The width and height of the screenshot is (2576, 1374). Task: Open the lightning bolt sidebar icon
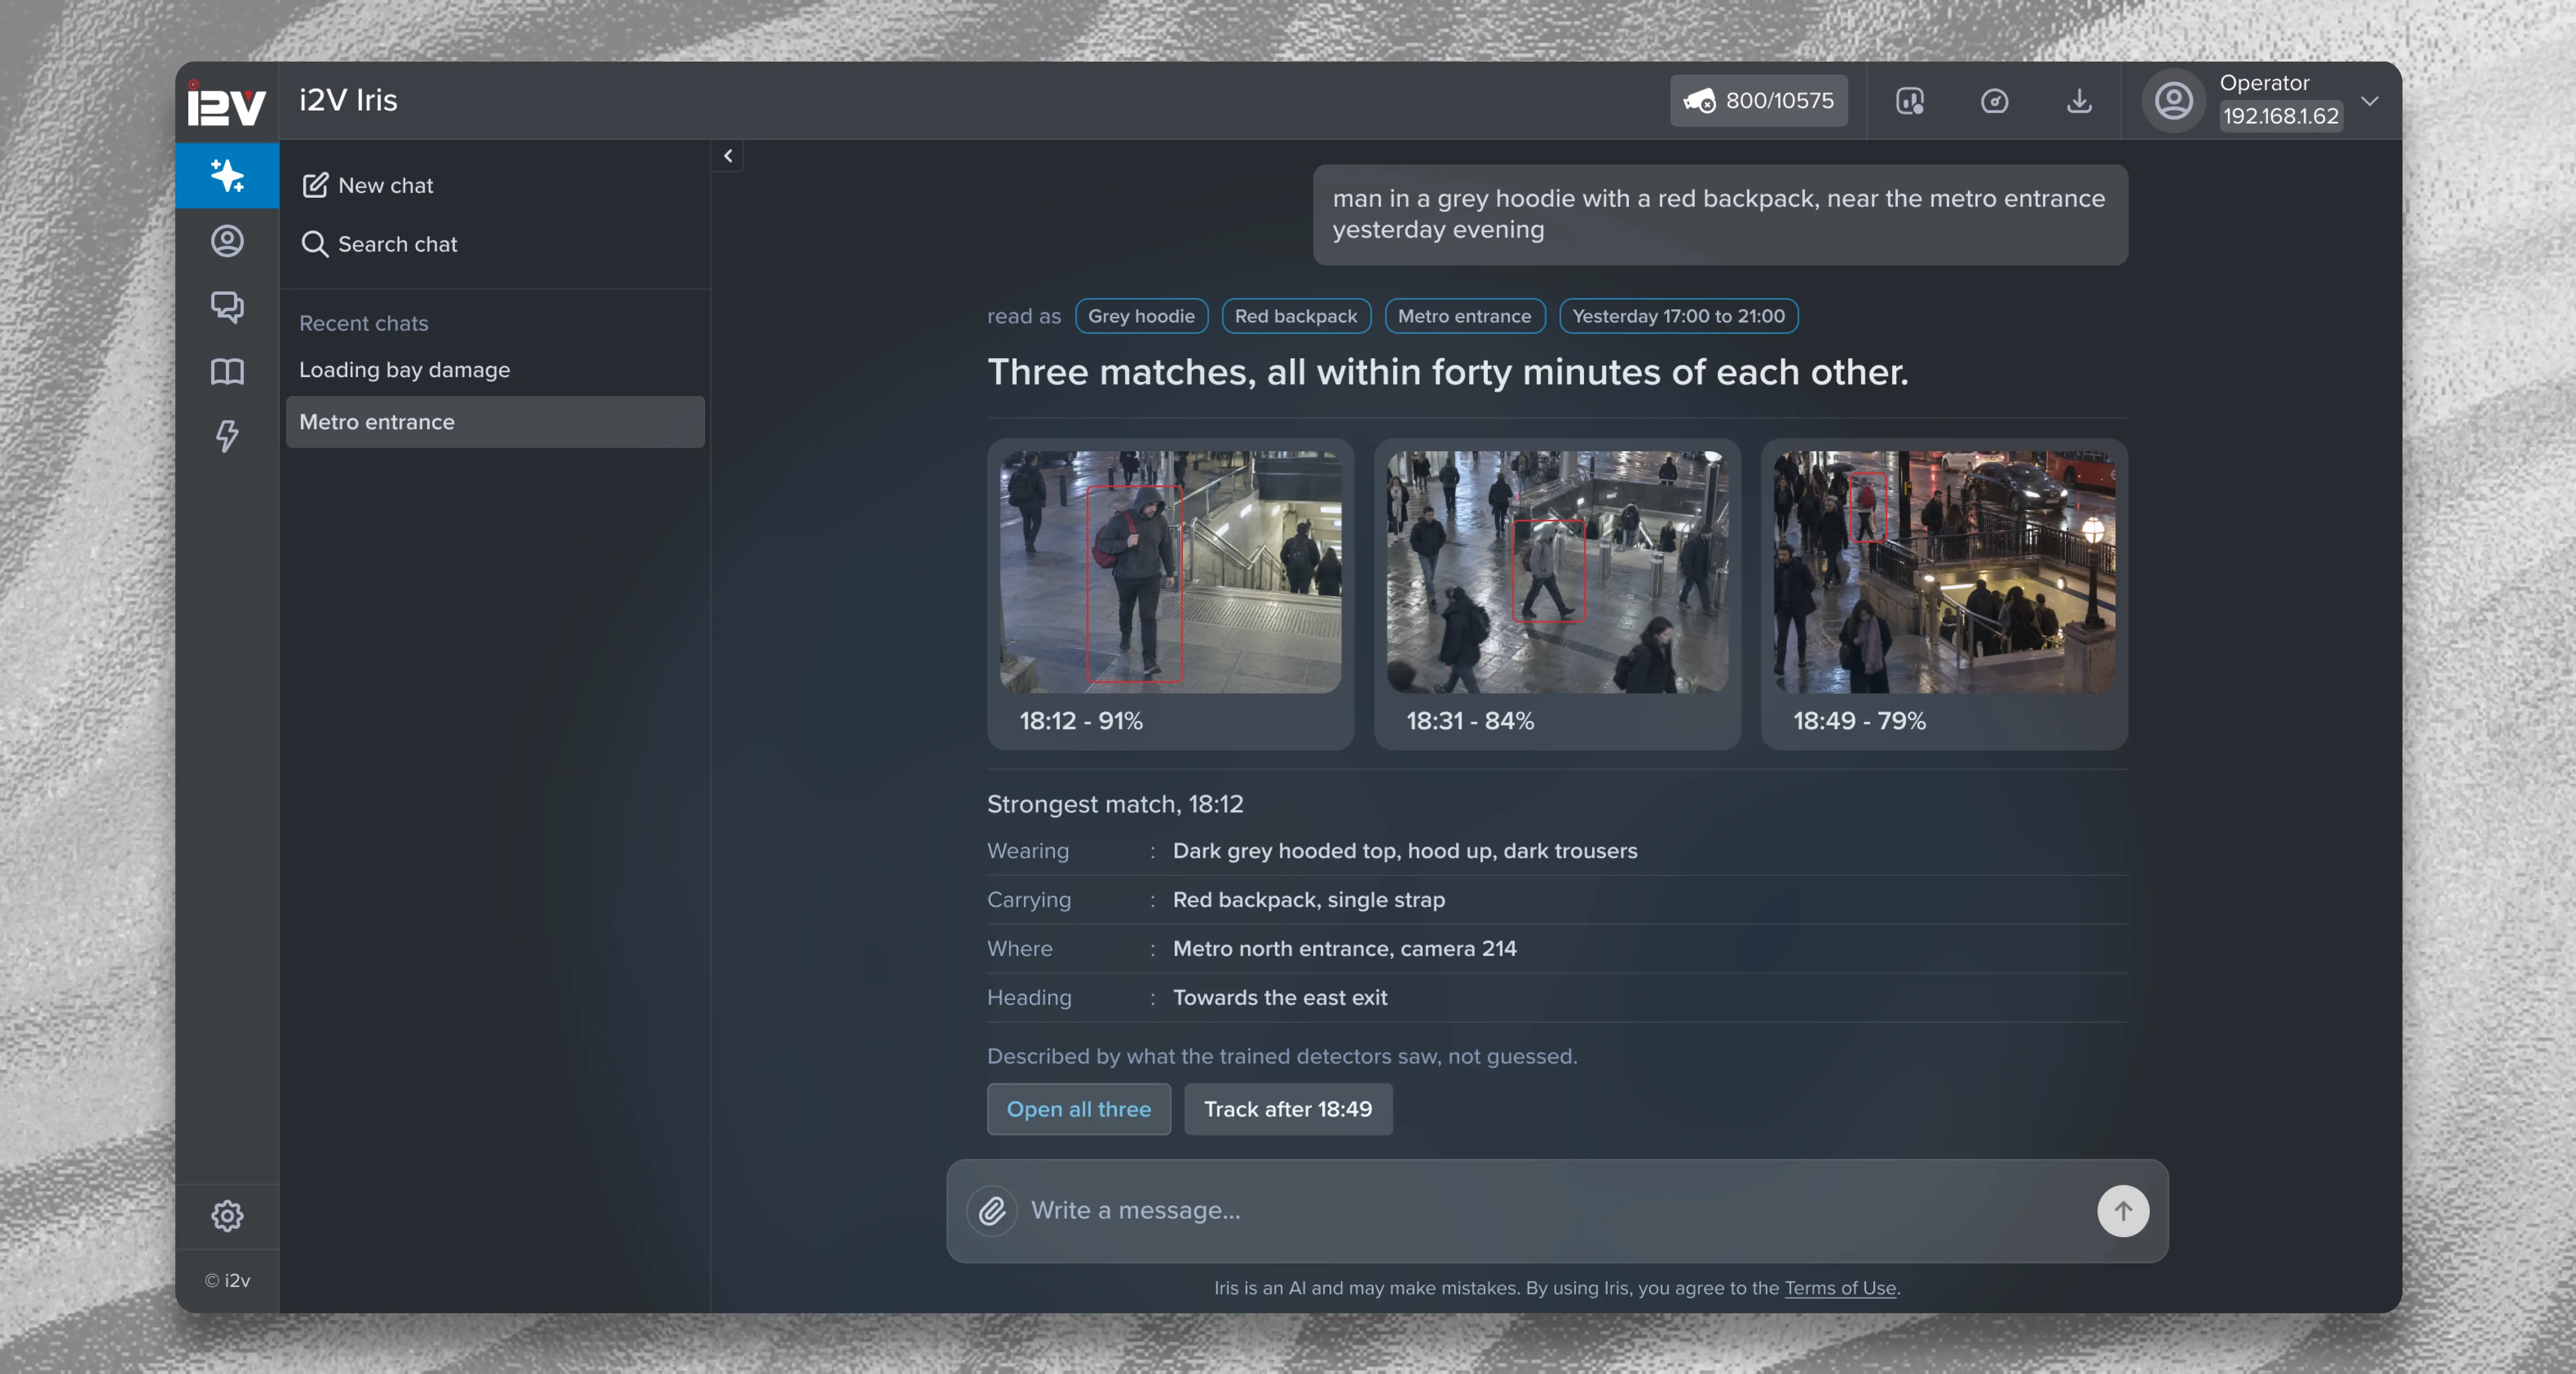click(227, 436)
